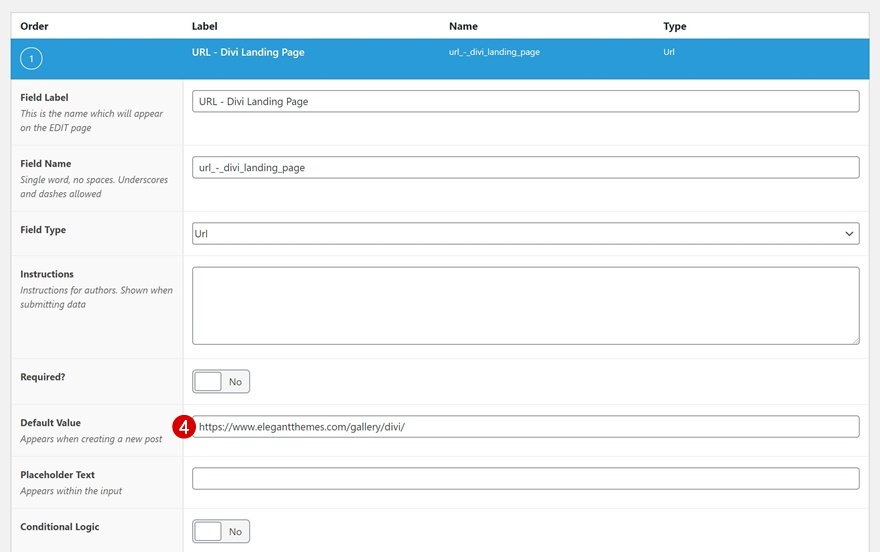Image resolution: width=880 pixels, height=552 pixels.
Task: Focus the Field Label text input
Action: 525,102
